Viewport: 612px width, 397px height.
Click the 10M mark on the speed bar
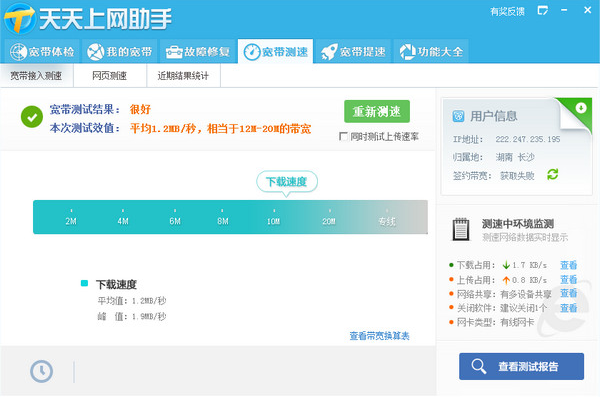coord(274,221)
